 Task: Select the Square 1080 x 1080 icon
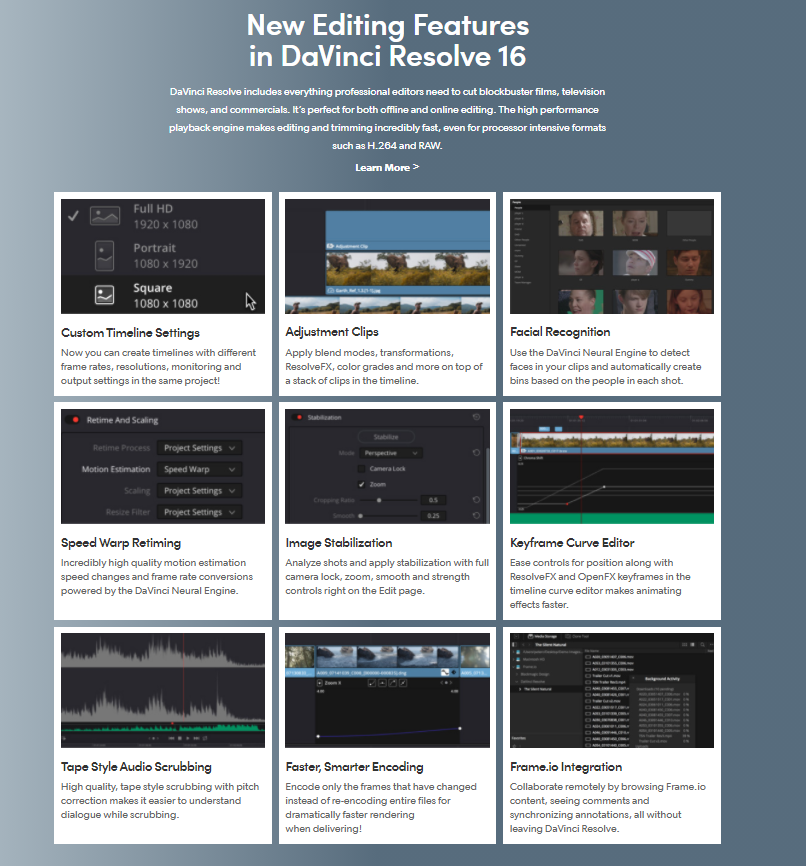[104, 295]
